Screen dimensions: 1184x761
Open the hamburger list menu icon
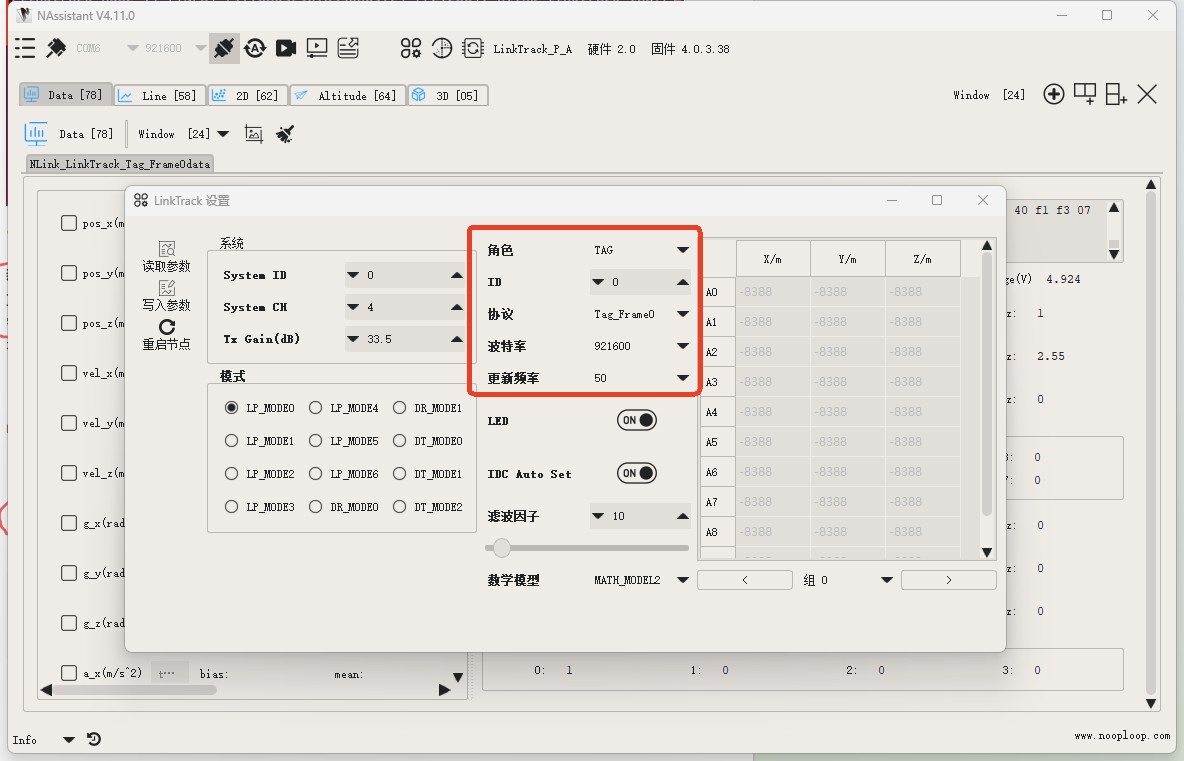tap(25, 48)
